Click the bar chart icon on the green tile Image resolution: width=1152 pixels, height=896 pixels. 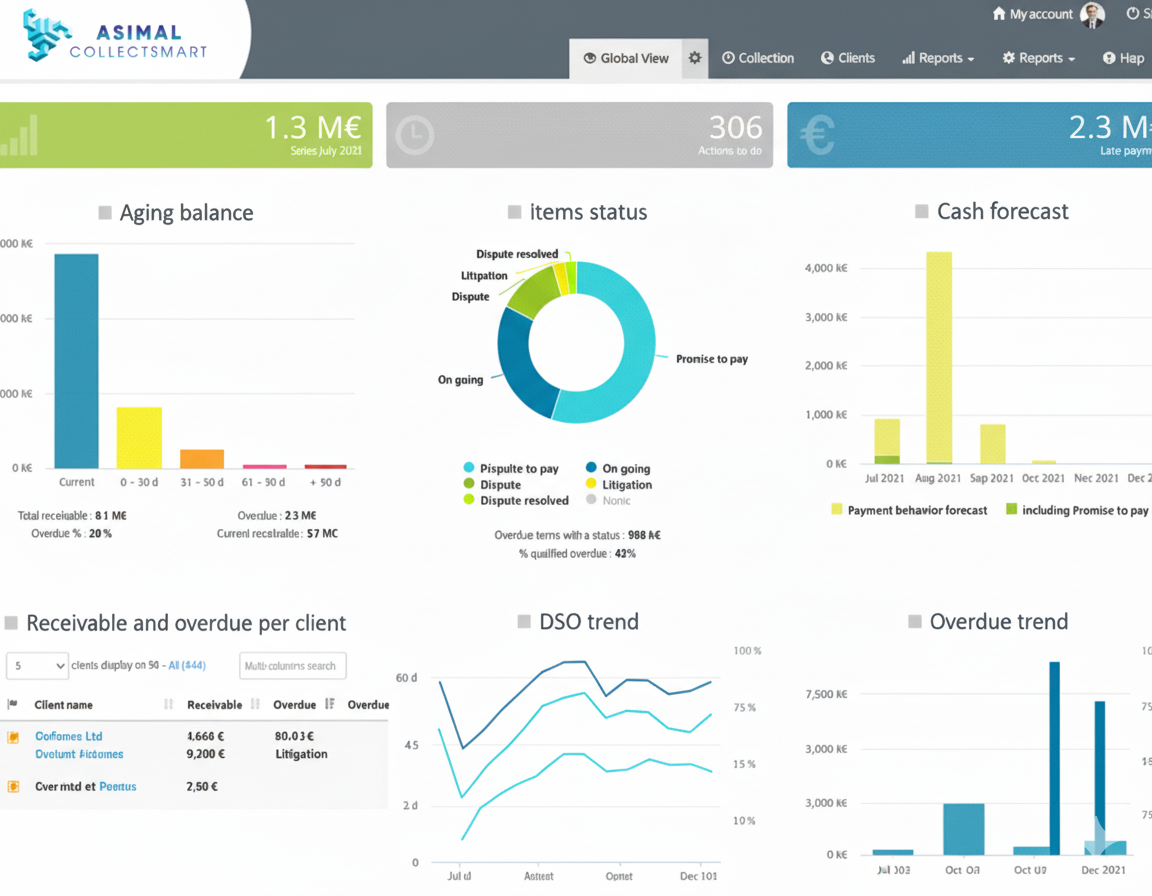pyautogui.click(x=20, y=135)
